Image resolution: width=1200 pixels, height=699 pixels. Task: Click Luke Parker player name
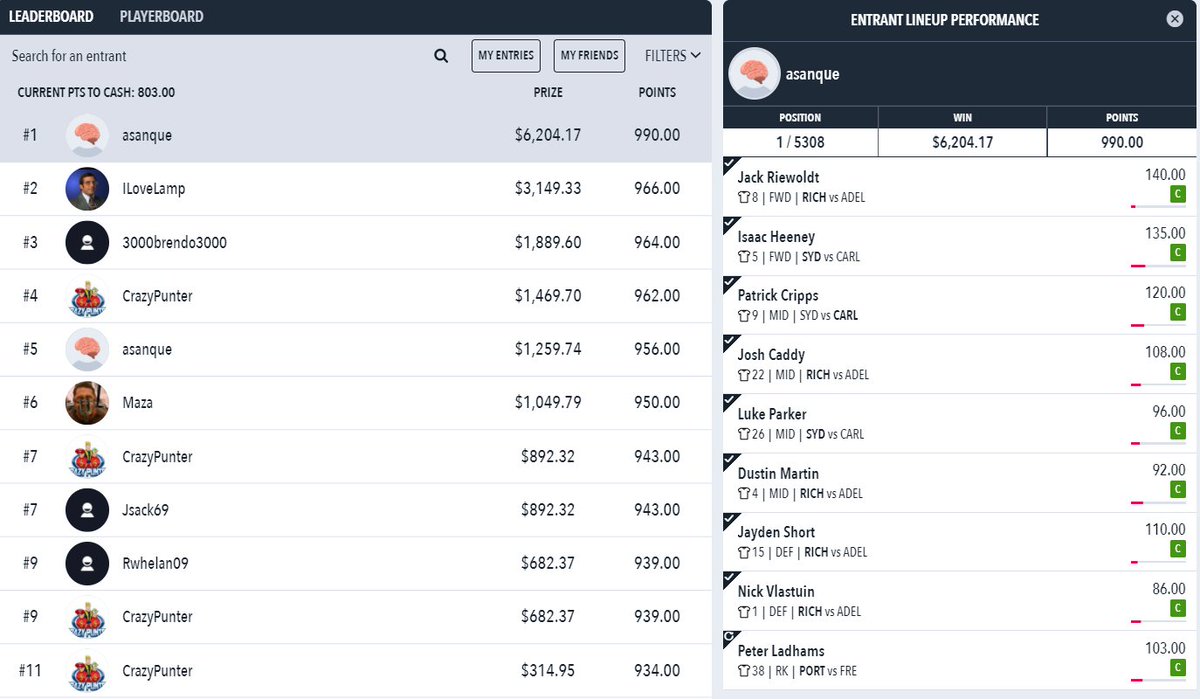pyautogui.click(x=772, y=414)
